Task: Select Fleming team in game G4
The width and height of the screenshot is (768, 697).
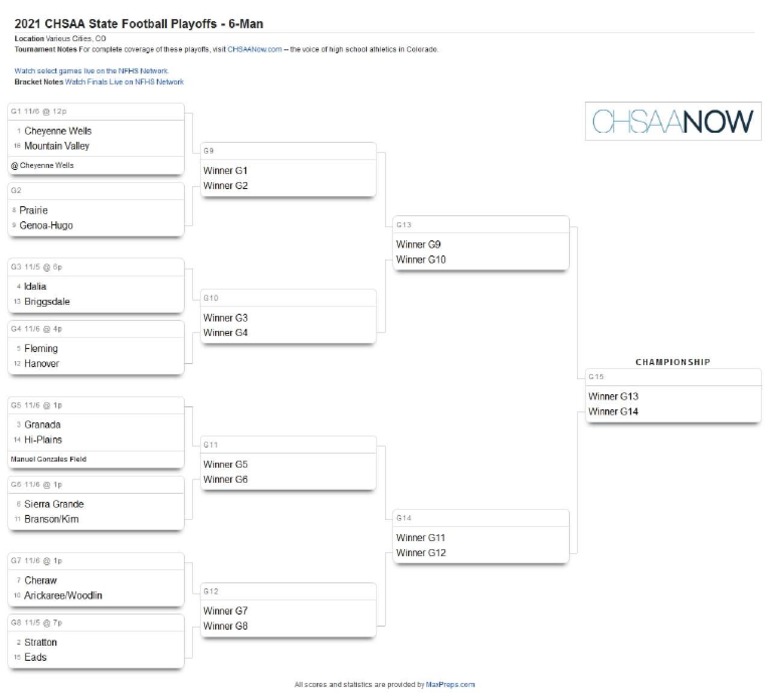Action: tap(41, 348)
